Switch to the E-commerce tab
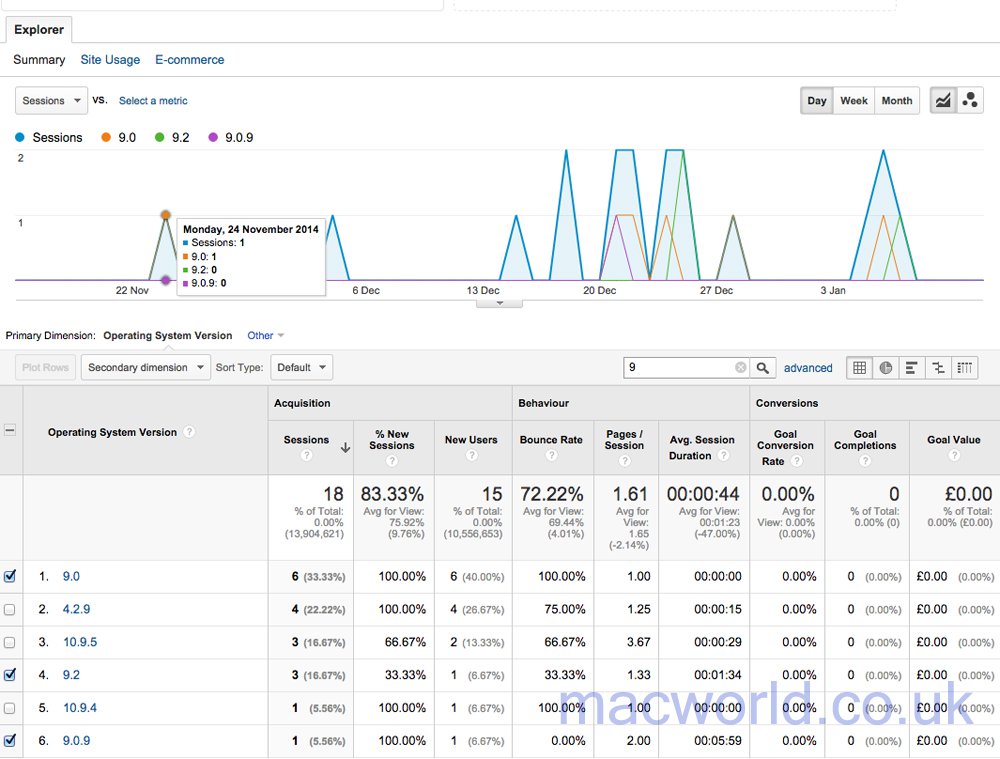 (x=189, y=60)
